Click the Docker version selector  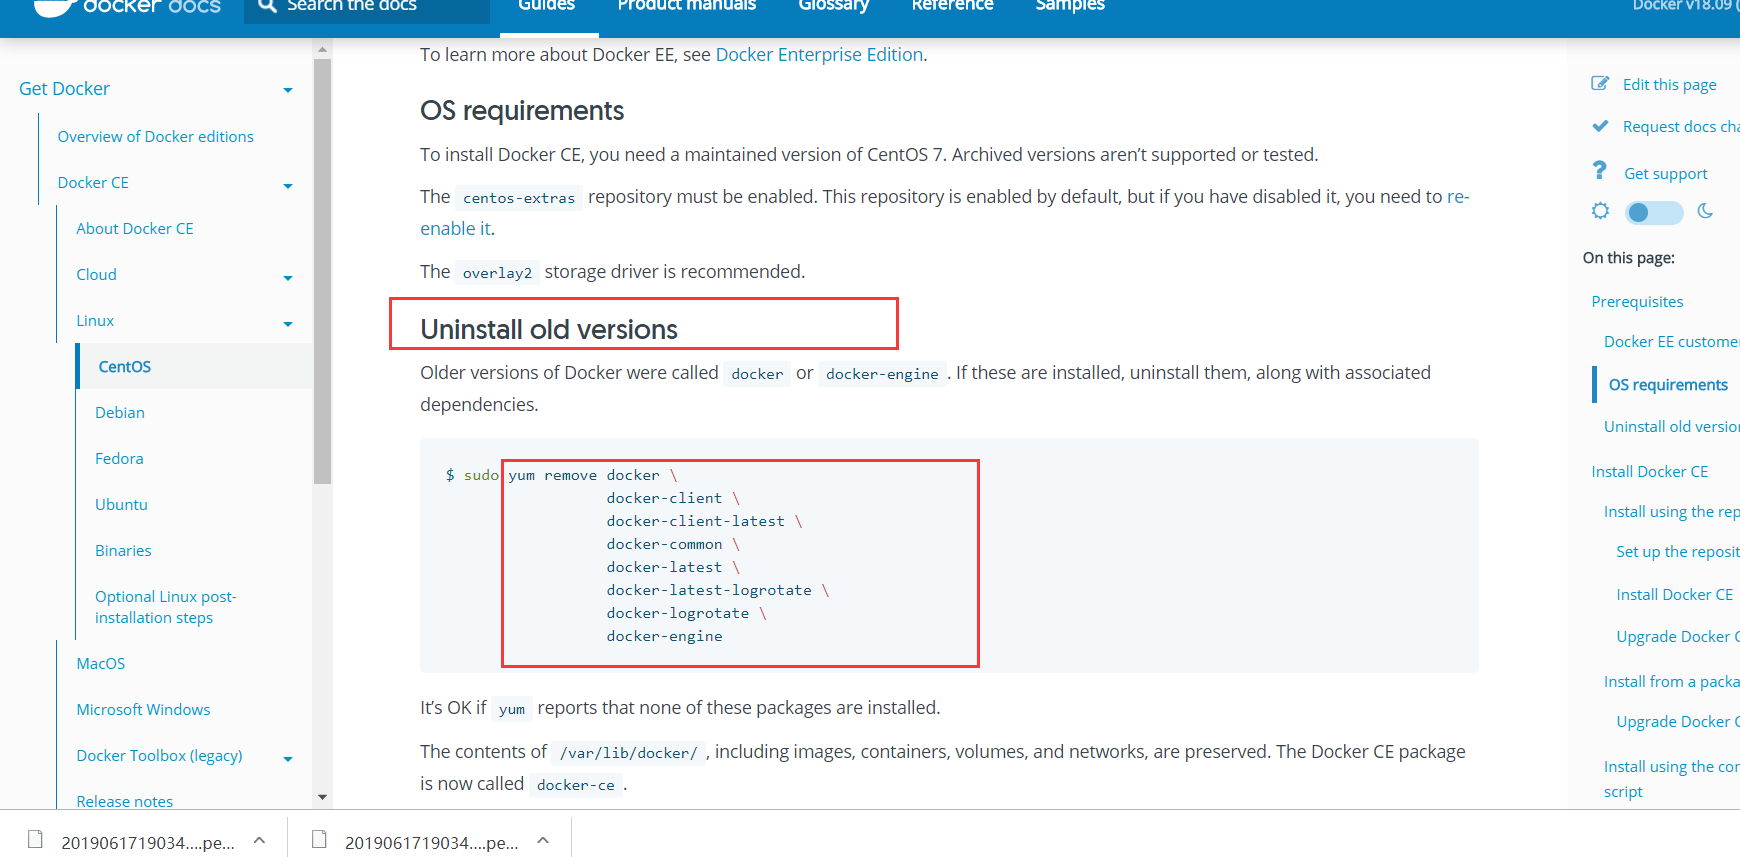(1685, 6)
